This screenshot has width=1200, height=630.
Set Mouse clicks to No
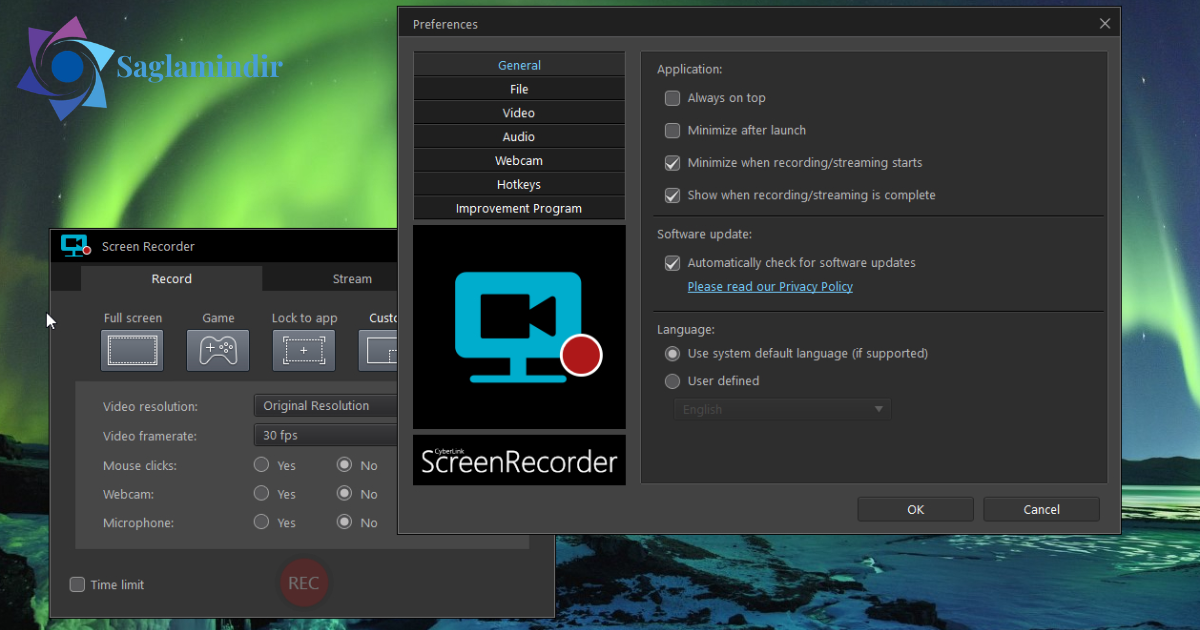tap(345, 464)
